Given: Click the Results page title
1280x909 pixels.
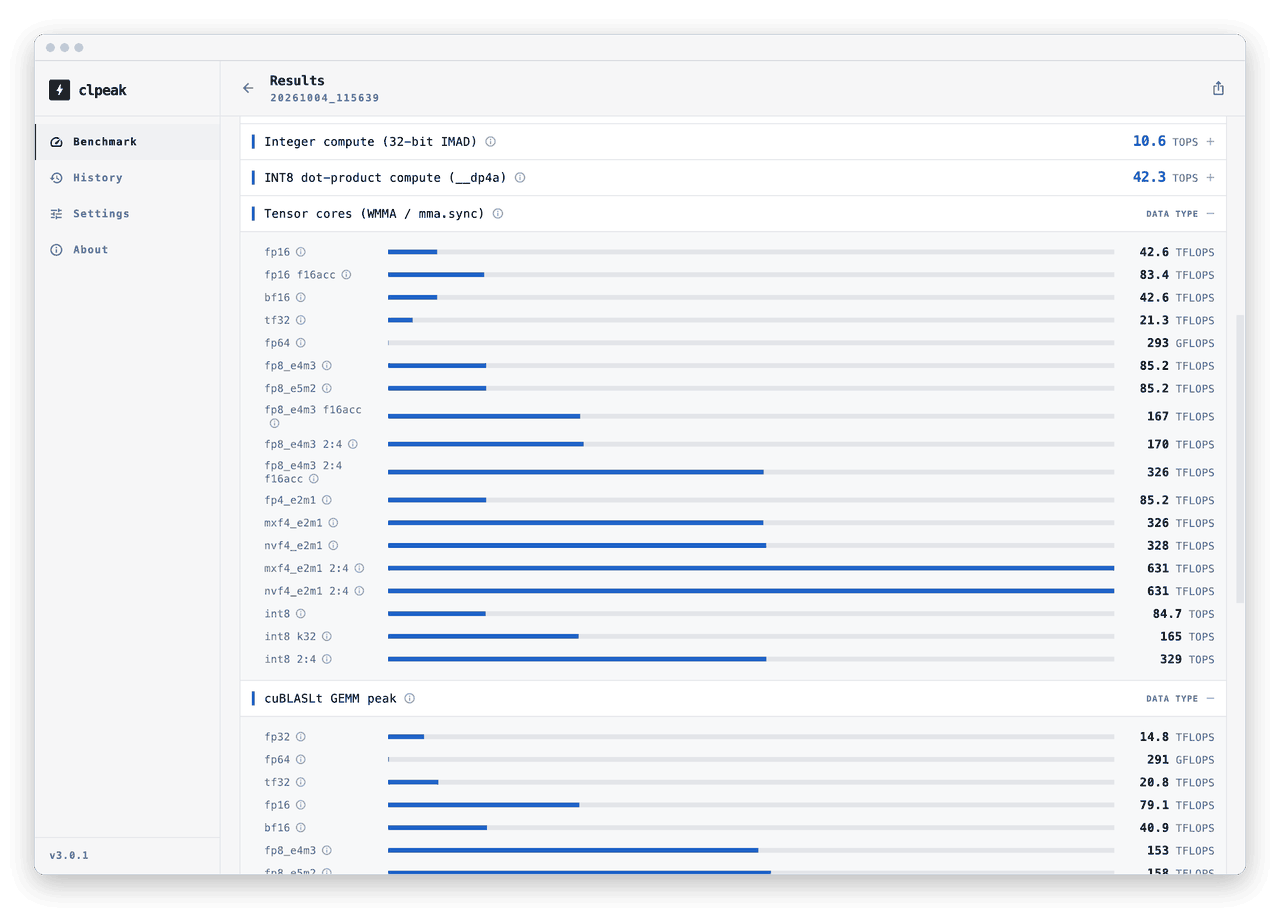Looking at the screenshot, I should click(297, 81).
